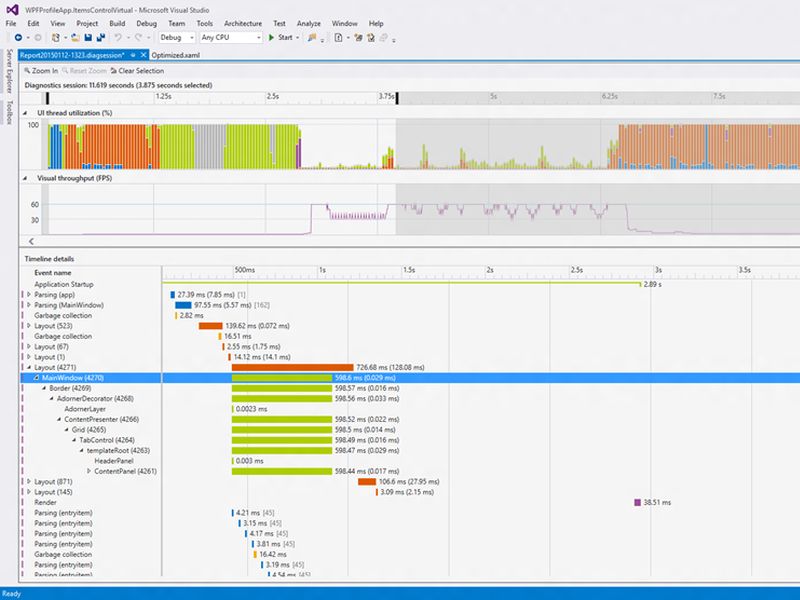Close the Report diagsession tab

click(x=143, y=55)
